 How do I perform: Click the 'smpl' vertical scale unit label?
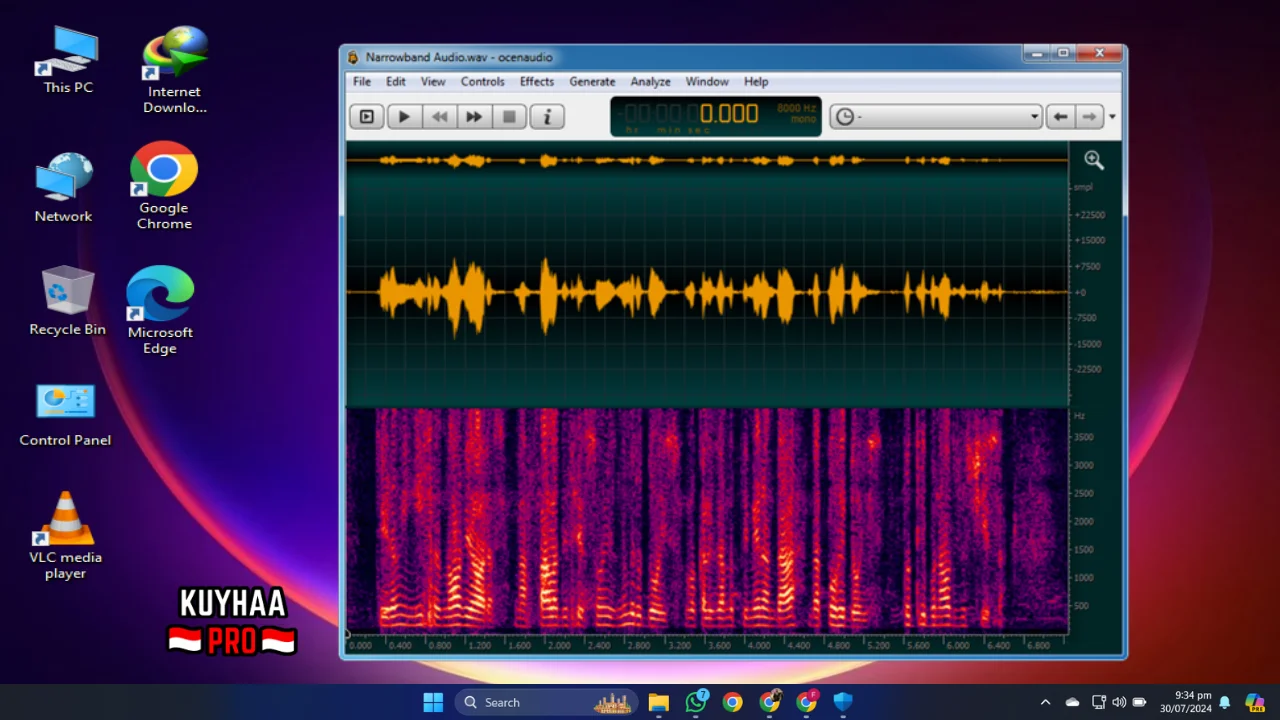(1083, 187)
